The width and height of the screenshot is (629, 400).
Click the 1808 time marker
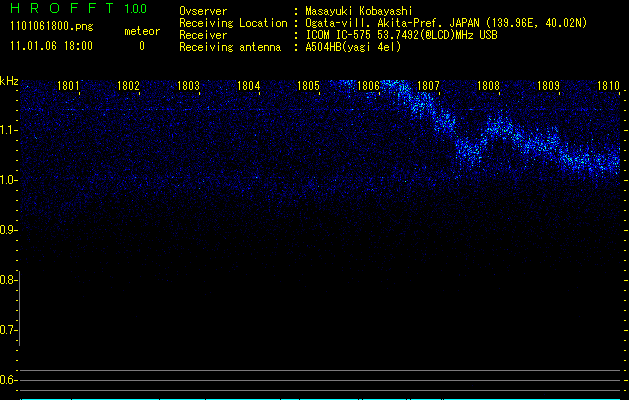[x=488, y=86]
